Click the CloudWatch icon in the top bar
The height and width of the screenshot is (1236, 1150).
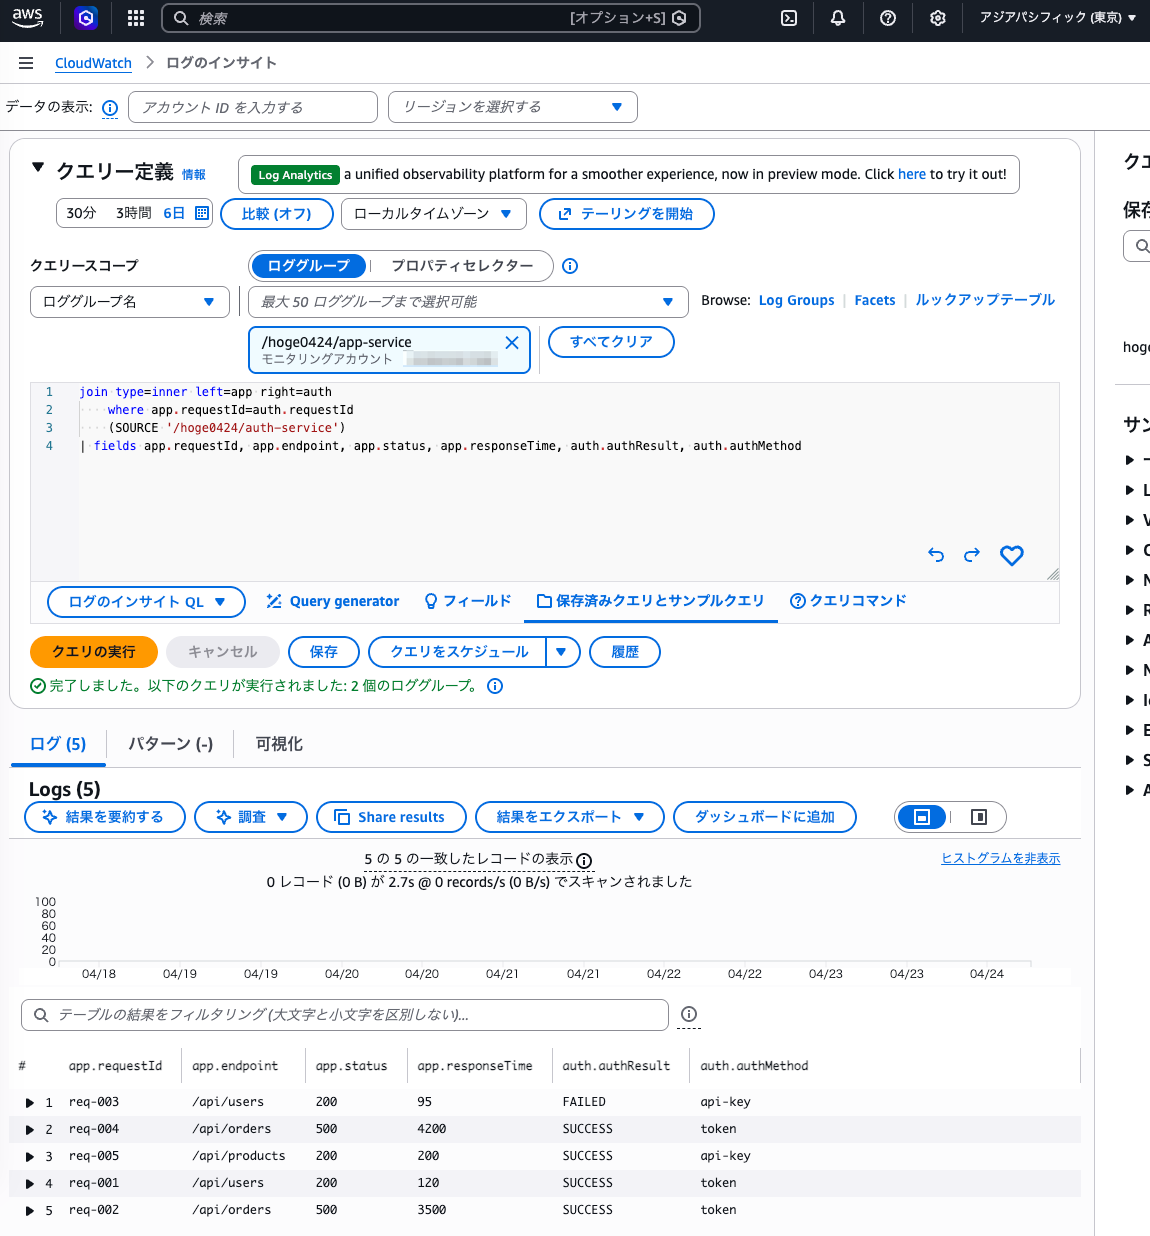click(x=85, y=17)
